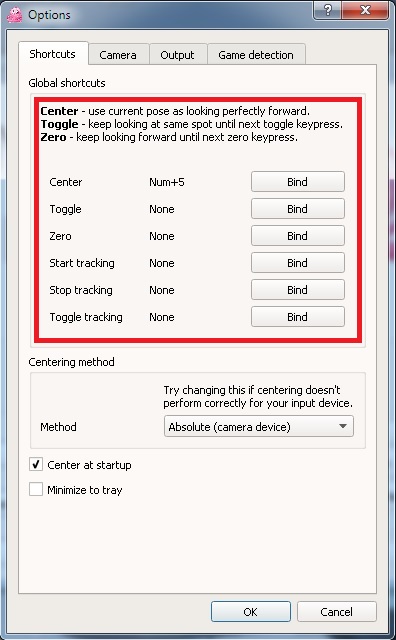Click the Start tracking label
Viewport: 396px width, 640px height.
click(x=82, y=263)
